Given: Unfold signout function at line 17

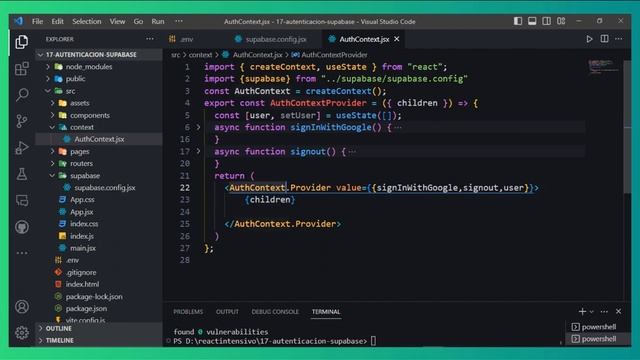Looking at the screenshot, I should point(198,151).
